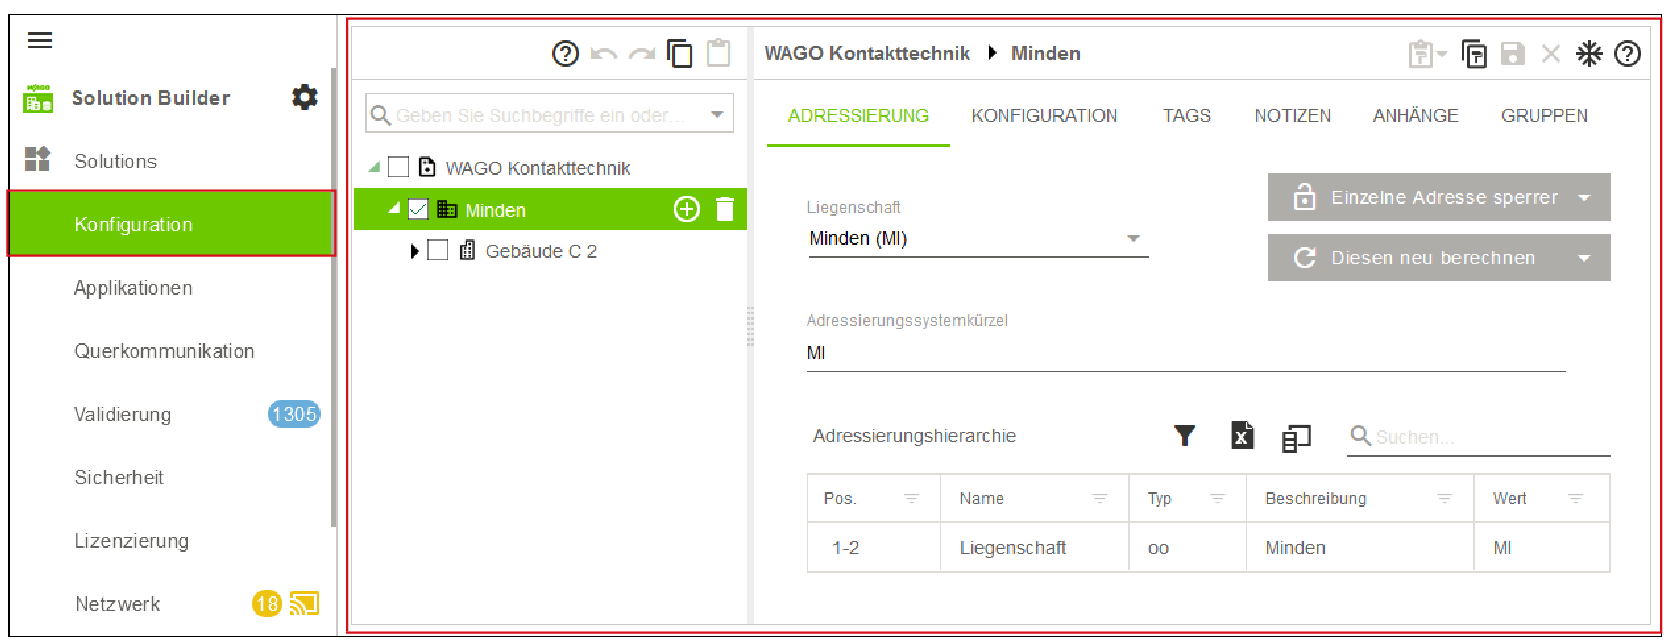The image size is (1670, 644).
Task: Switch to the Notizen tab
Action: [x=1292, y=116]
